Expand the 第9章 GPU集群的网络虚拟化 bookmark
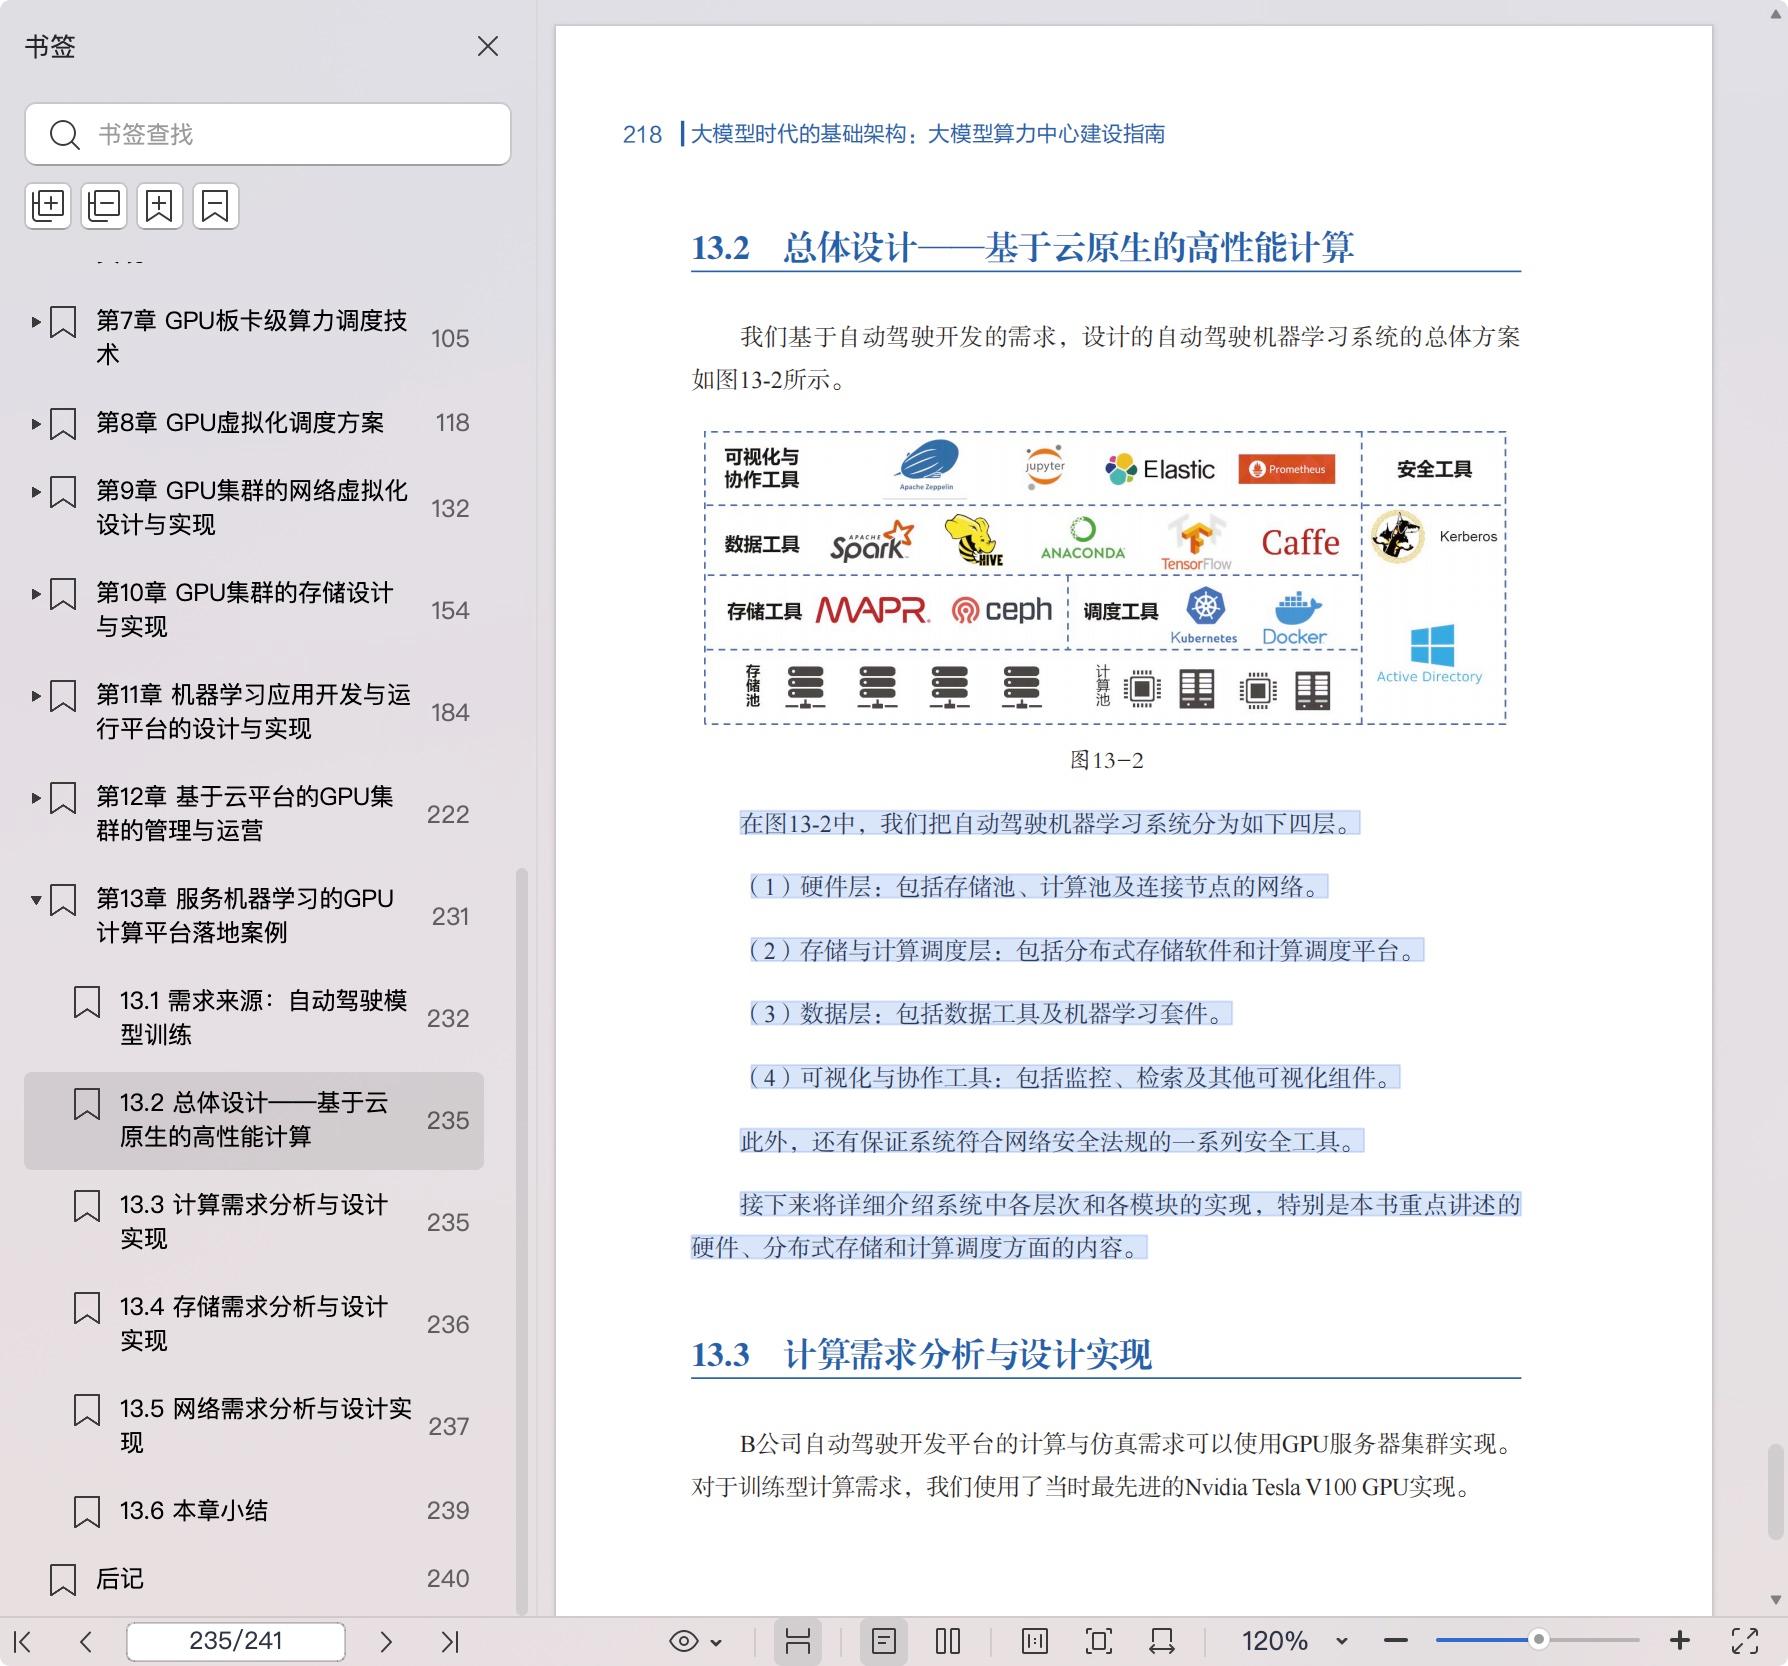Image resolution: width=1788 pixels, height=1666 pixels. point(36,492)
